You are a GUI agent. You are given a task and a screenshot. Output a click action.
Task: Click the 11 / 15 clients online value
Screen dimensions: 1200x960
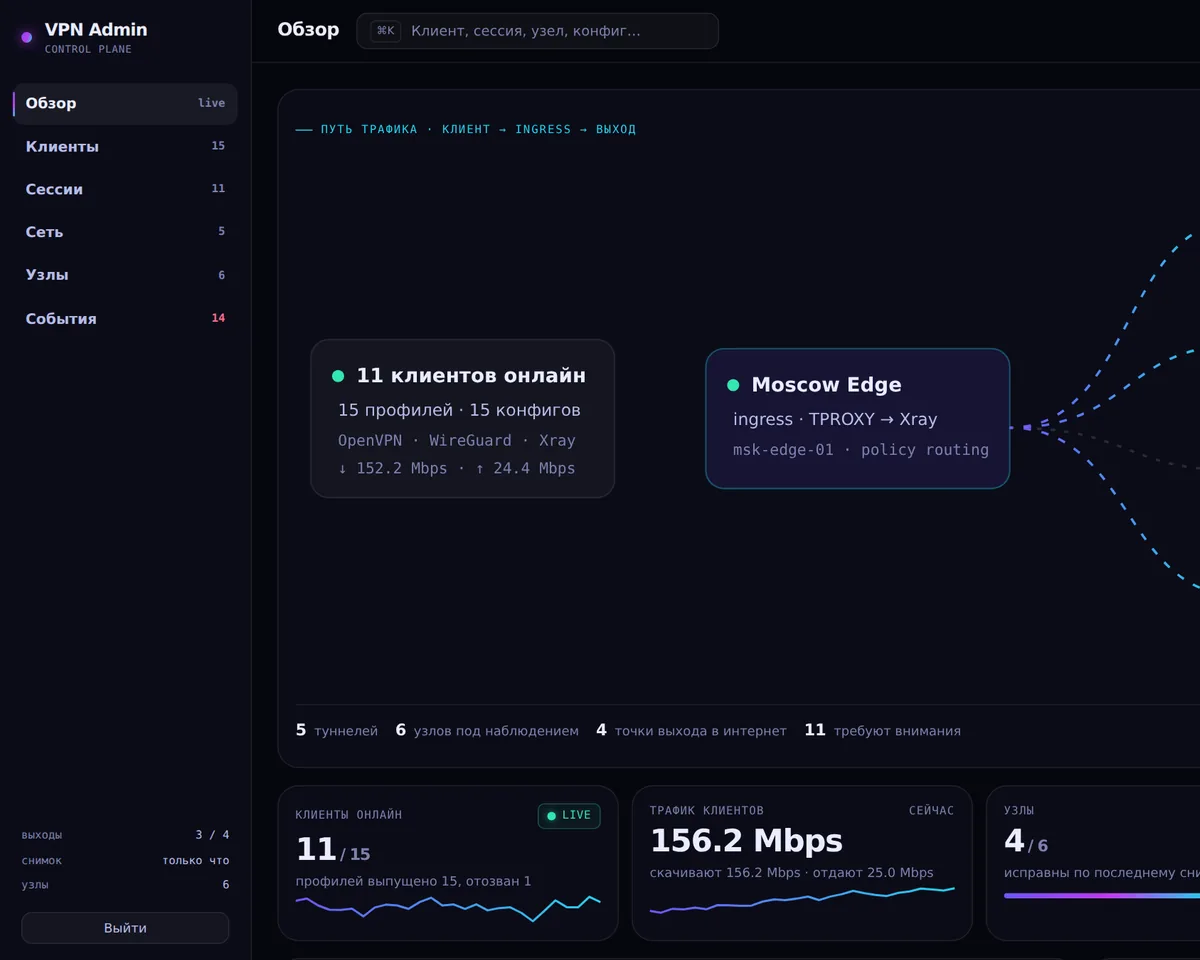point(333,850)
